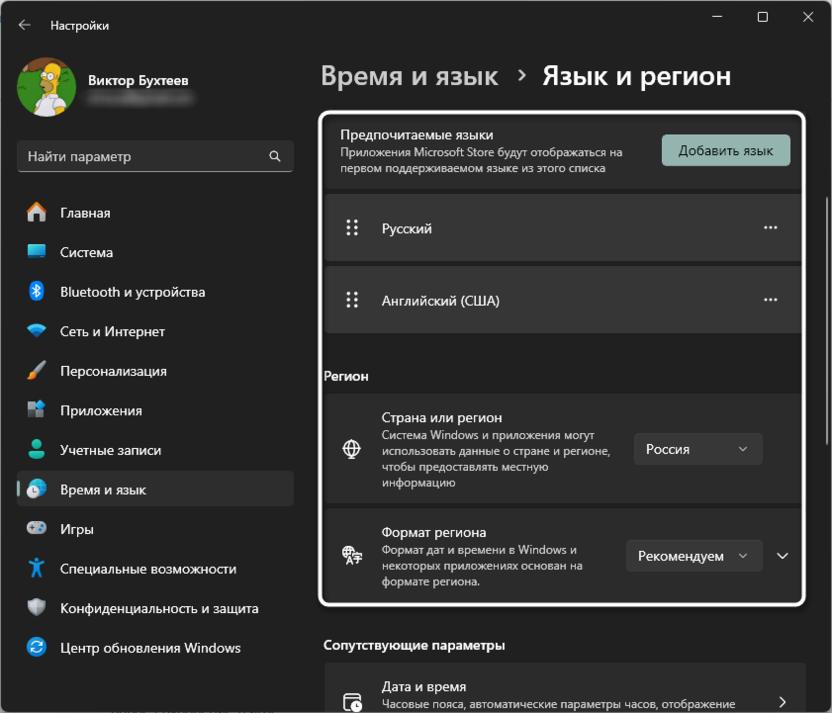Expand the Формат региона section chevron
832x713 pixels.
point(782,556)
